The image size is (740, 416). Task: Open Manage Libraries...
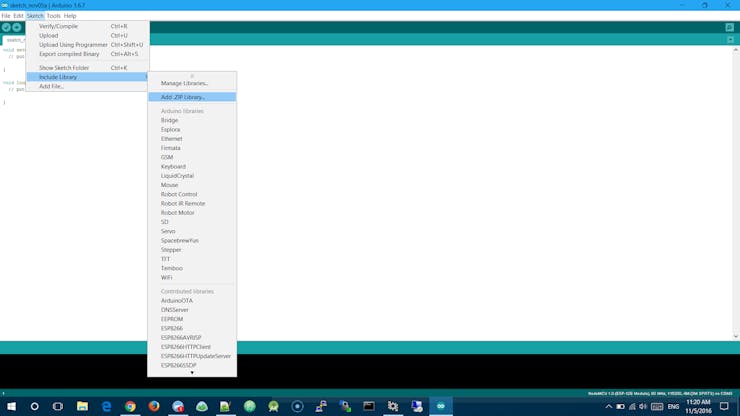coord(192,83)
